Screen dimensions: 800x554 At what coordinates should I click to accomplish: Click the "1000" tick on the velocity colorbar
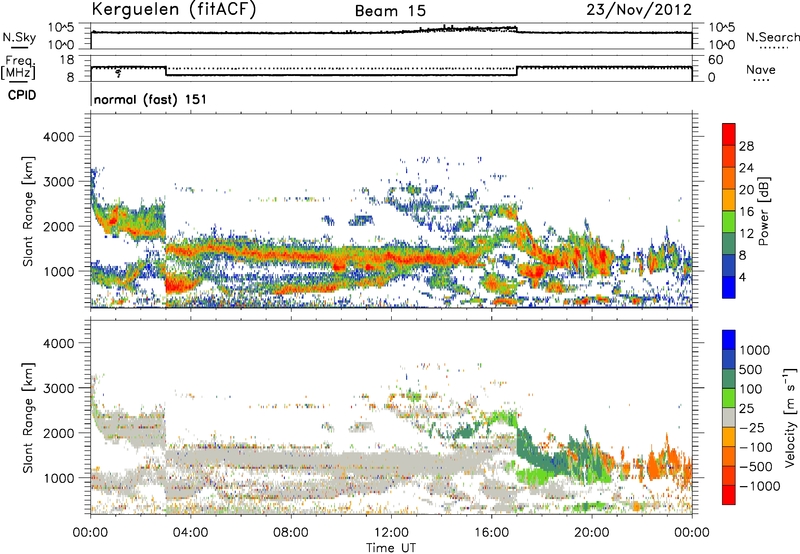755,350
